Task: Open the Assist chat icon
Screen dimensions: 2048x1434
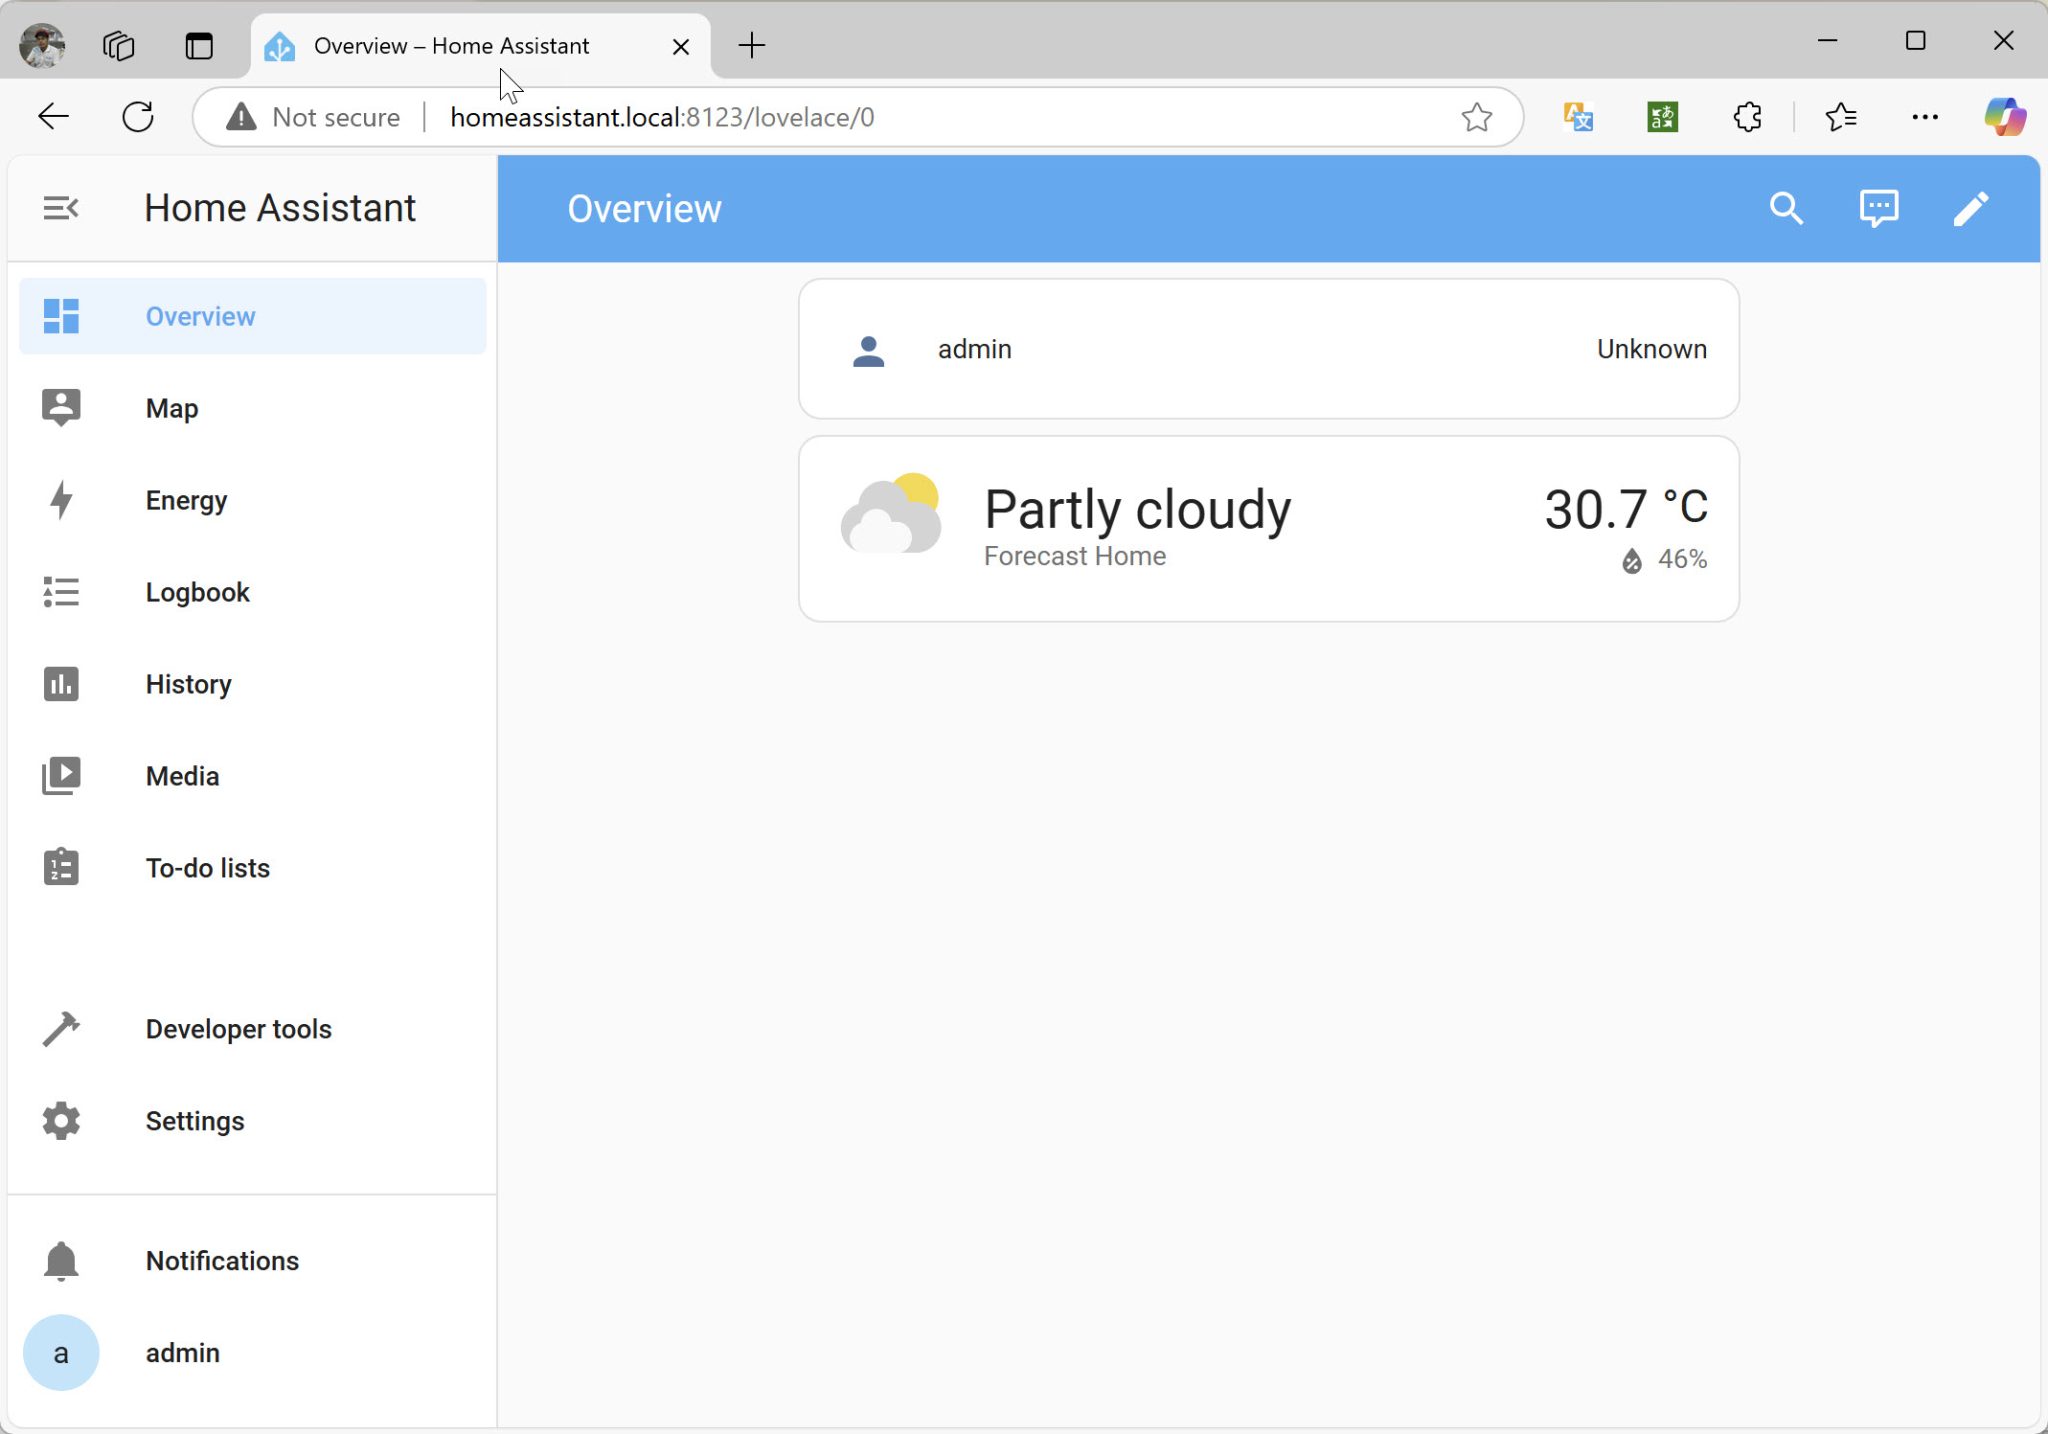Action: (1878, 209)
